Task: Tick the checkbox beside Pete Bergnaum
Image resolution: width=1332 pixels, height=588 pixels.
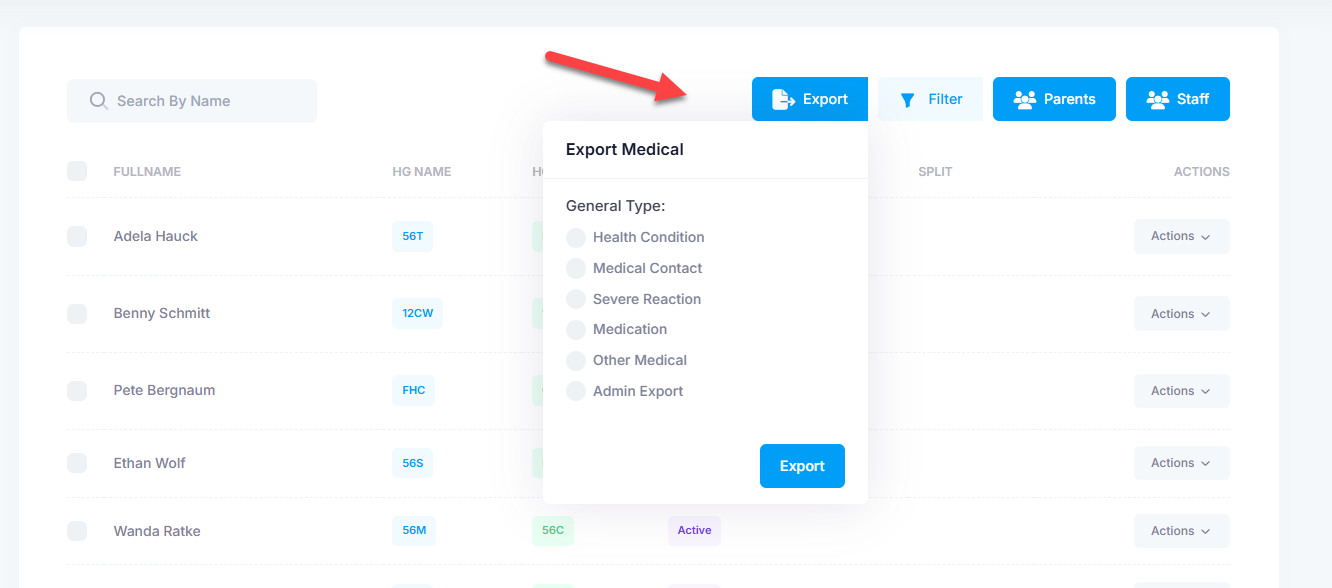Action: (77, 390)
